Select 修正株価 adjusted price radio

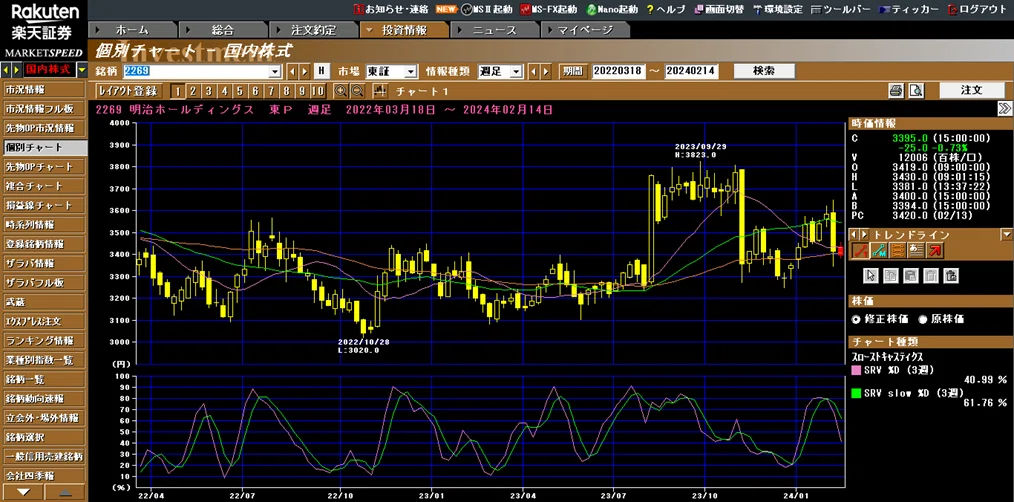858,319
